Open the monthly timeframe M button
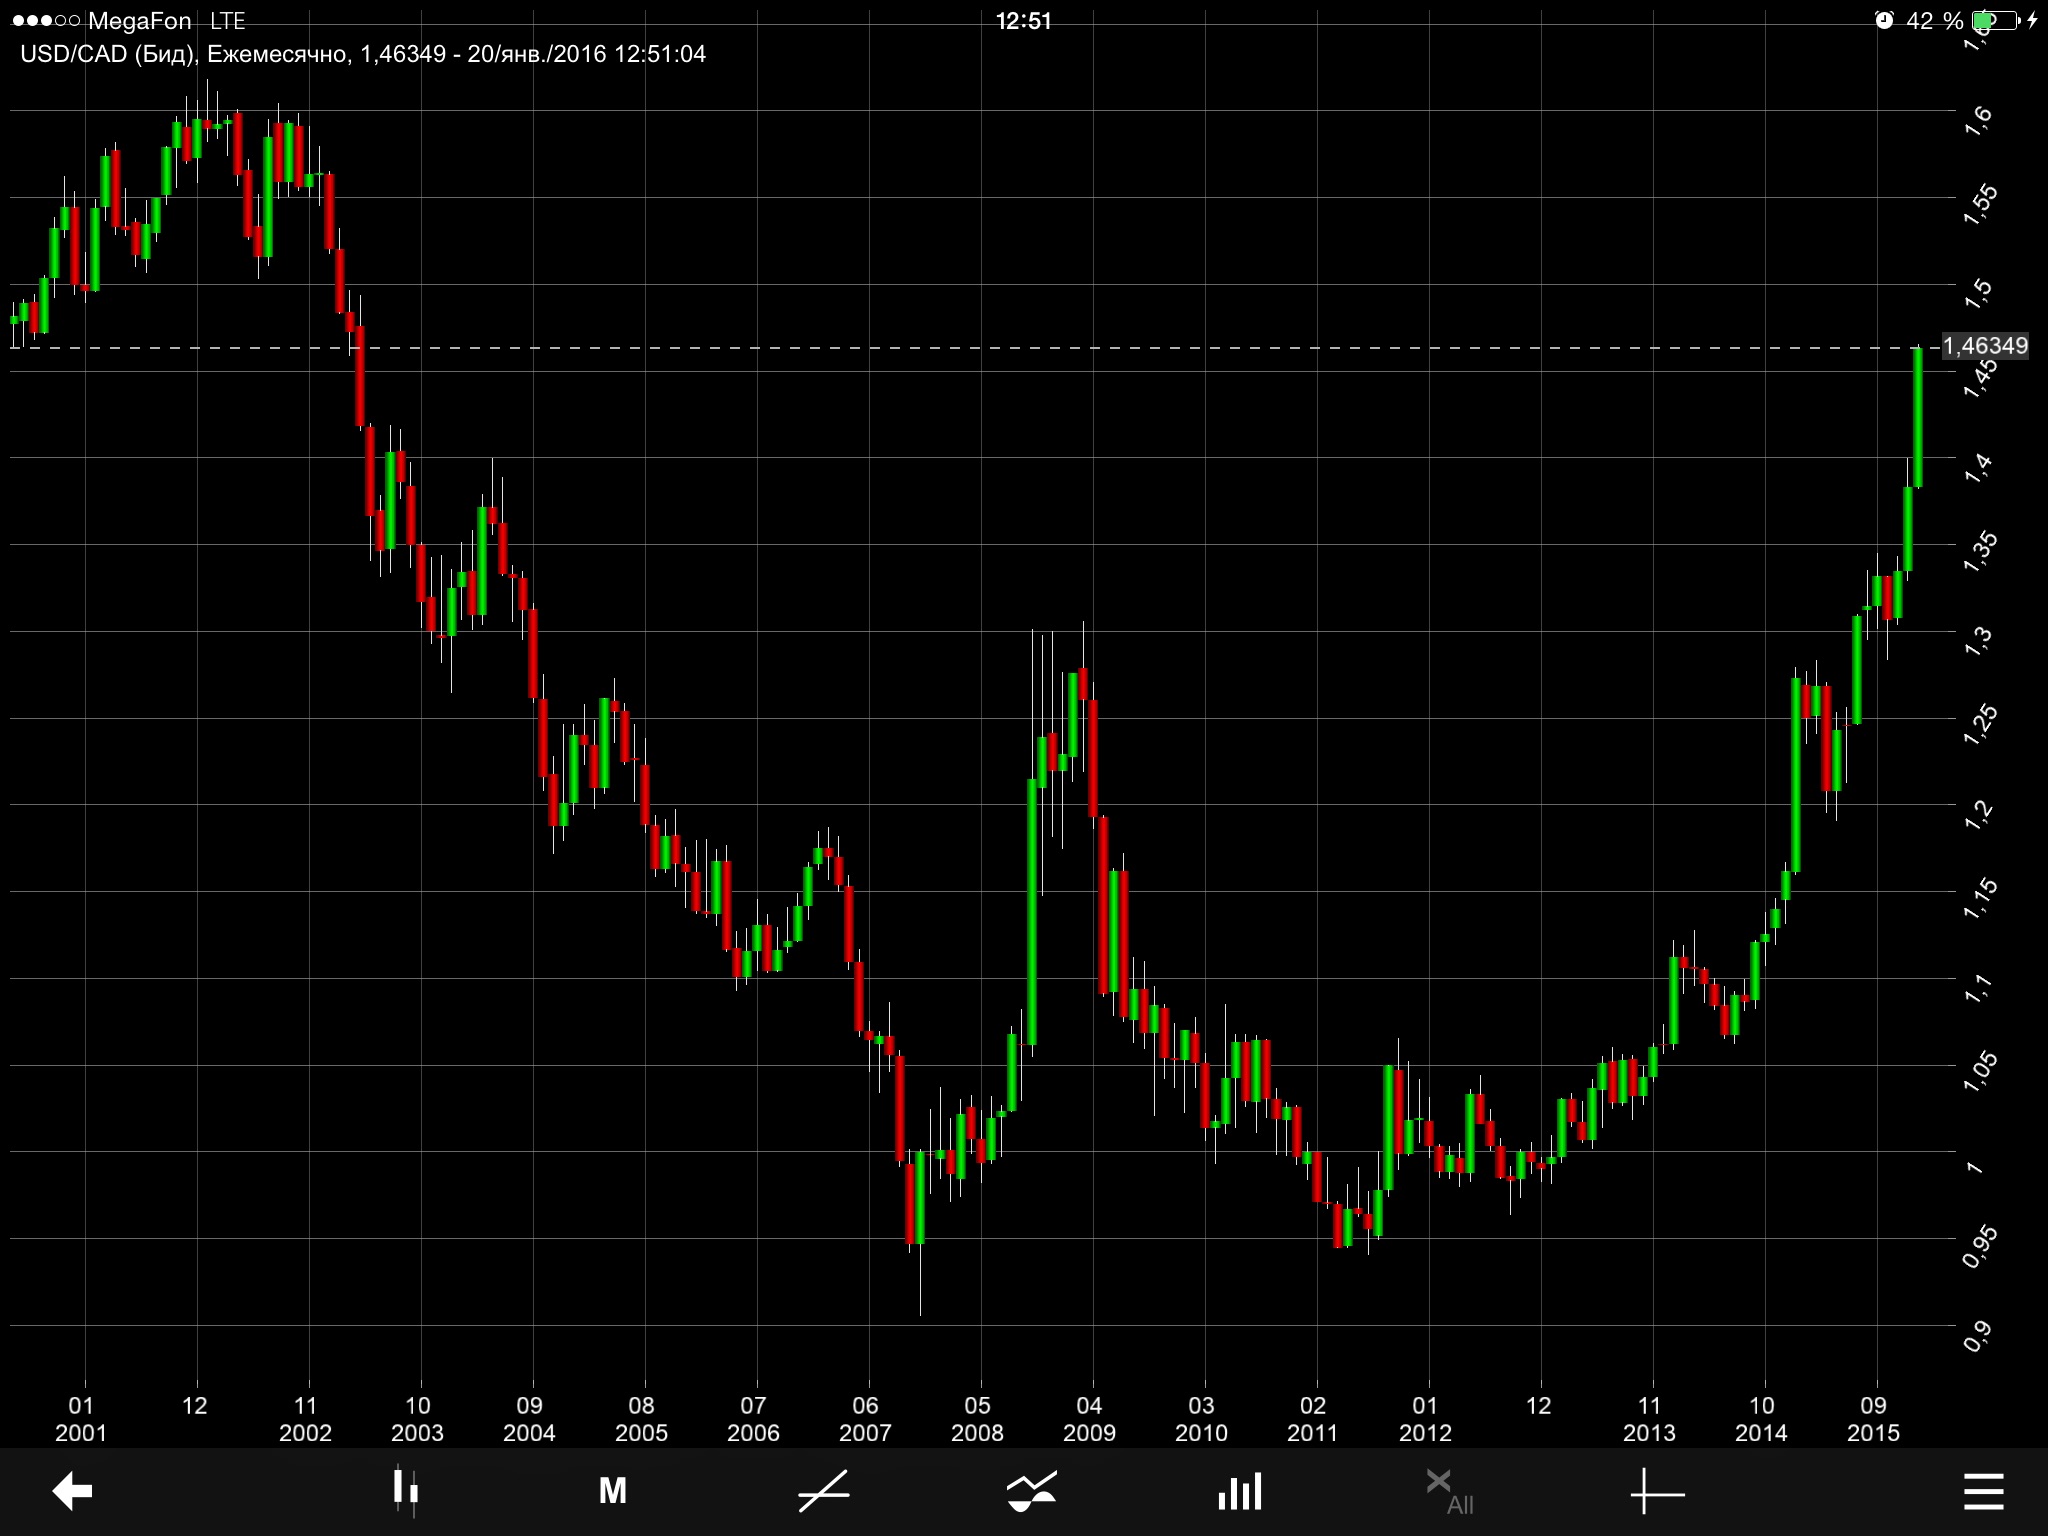This screenshot has height=1536, width=2048. (x=613, y=1491)
